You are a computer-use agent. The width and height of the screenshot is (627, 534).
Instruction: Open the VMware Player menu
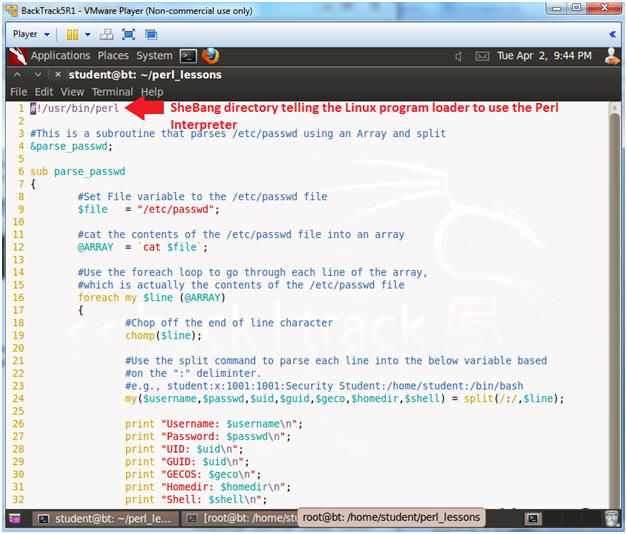[31, 34]
